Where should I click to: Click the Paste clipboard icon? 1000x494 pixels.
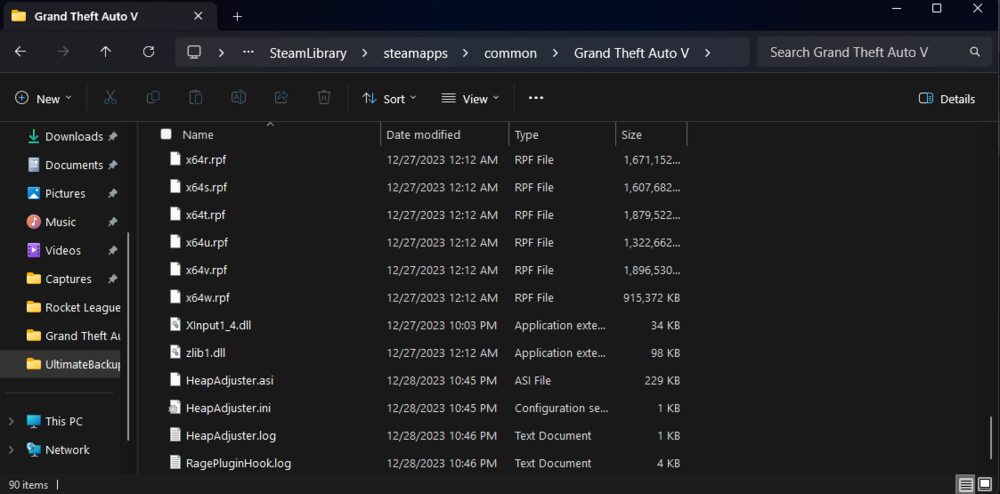(x=196, y=98)
